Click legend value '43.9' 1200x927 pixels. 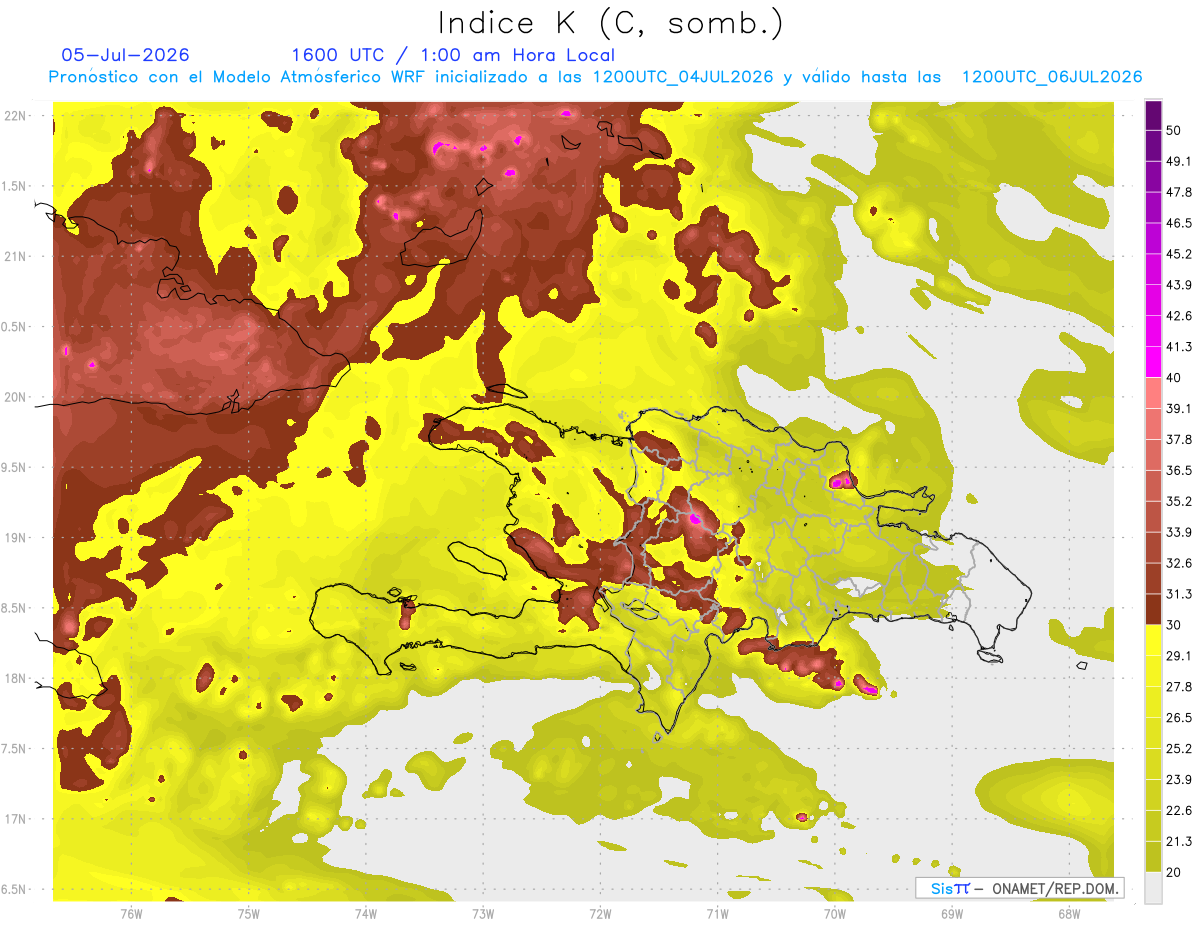[x=1180, y=285]
